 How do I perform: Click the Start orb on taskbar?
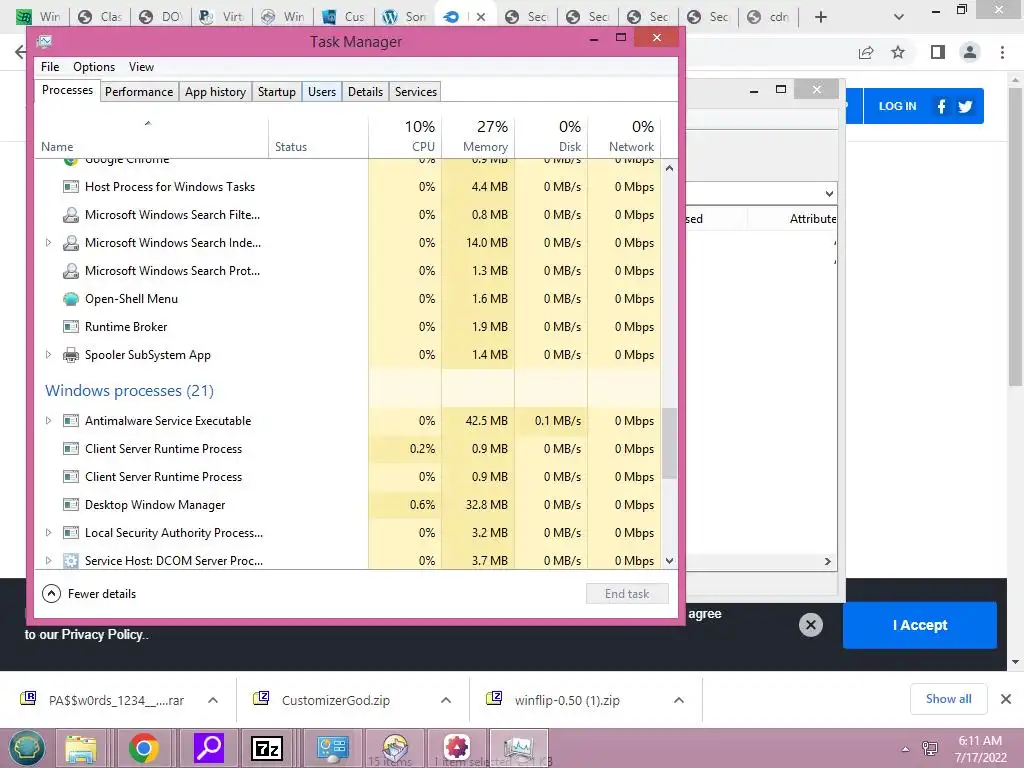click(x=27, y=748)
